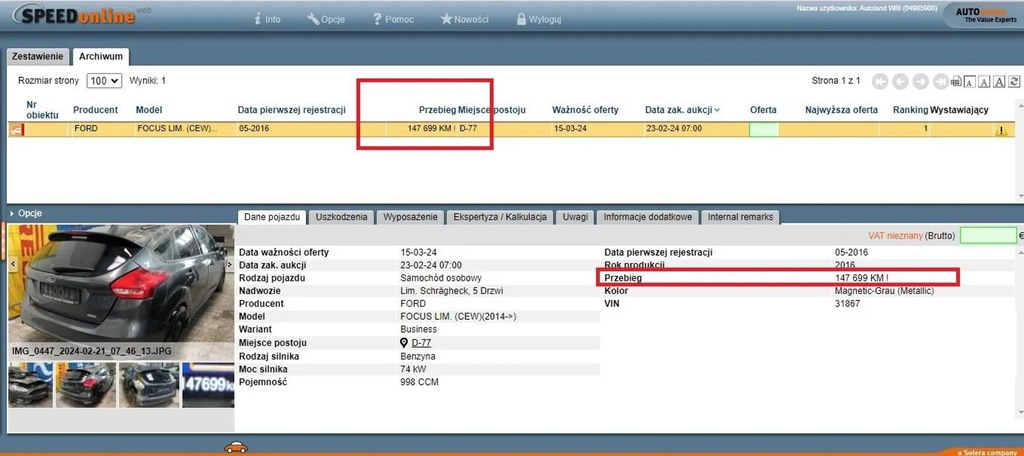This screenshot has height=456, width=1024.
Task: Select the odometer 147699 thumbnail
Action: tap(208, 385)
